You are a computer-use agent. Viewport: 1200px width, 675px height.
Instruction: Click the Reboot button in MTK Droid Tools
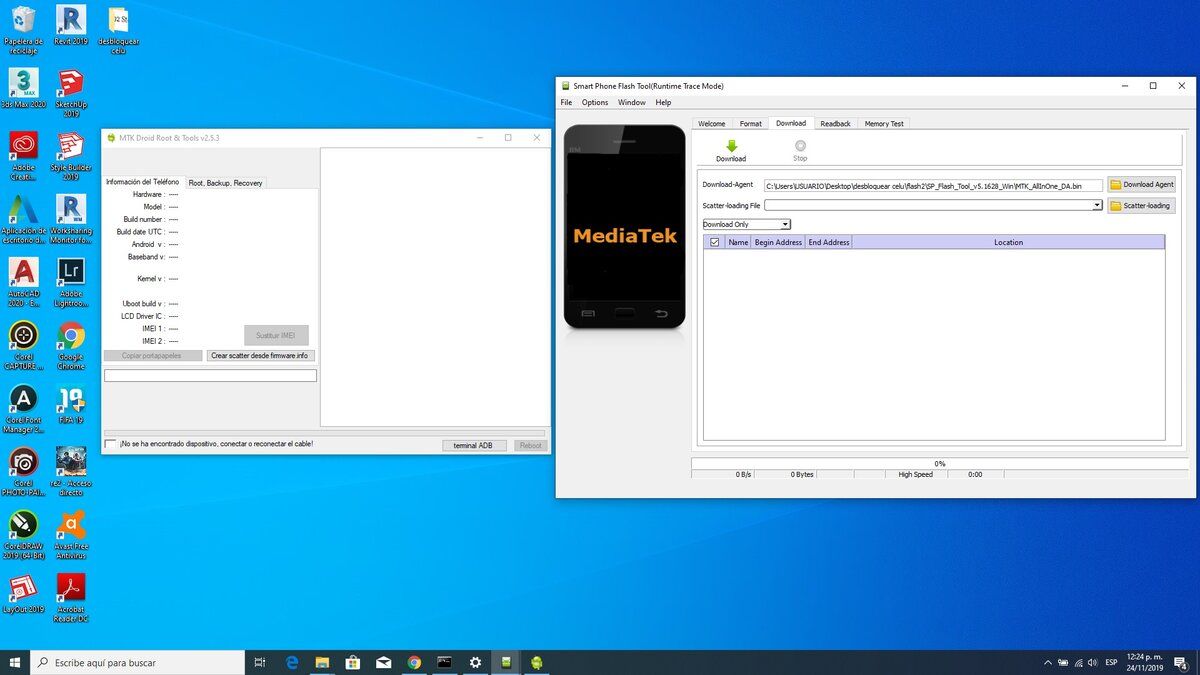coord(531,445)
